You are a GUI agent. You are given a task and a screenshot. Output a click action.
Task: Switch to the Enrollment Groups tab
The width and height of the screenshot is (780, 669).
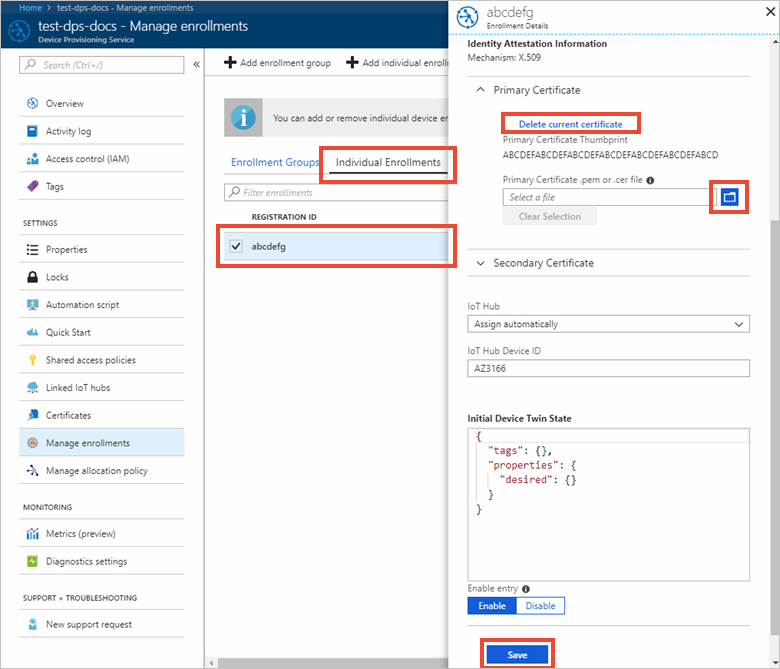click(275, 162)
